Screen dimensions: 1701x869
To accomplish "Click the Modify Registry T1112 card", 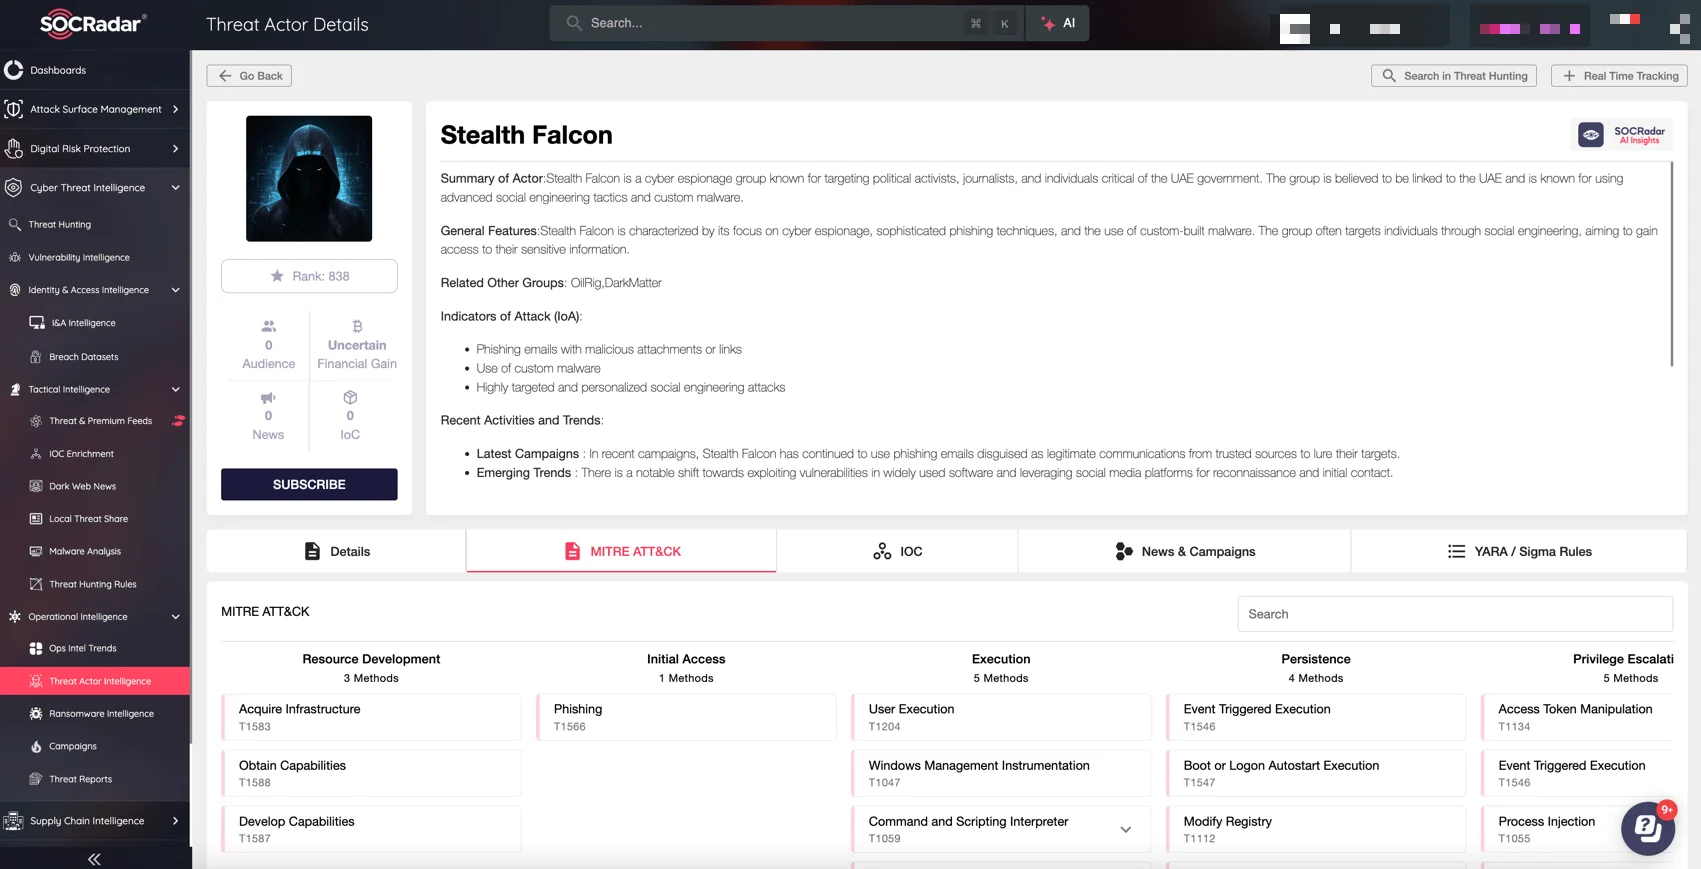I will point(1316,829).
